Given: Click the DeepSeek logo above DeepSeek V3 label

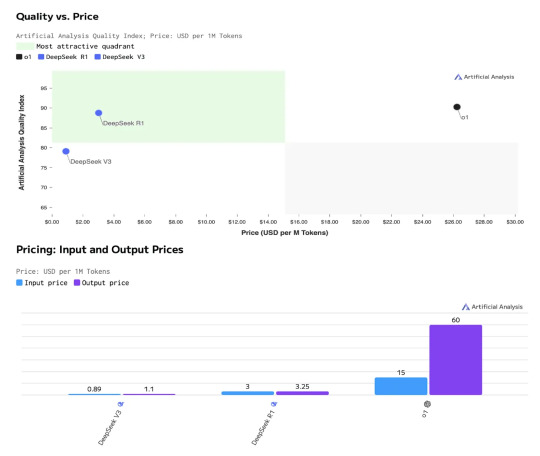Looking at the screenshot, I should point(121,404).
